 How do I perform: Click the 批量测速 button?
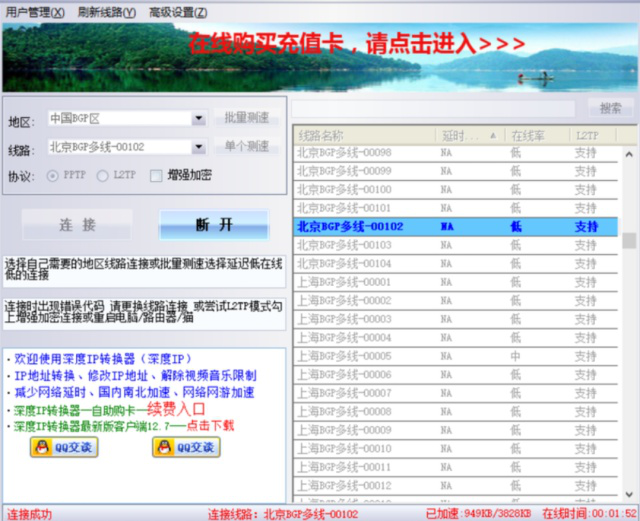(x=247, y=118)
